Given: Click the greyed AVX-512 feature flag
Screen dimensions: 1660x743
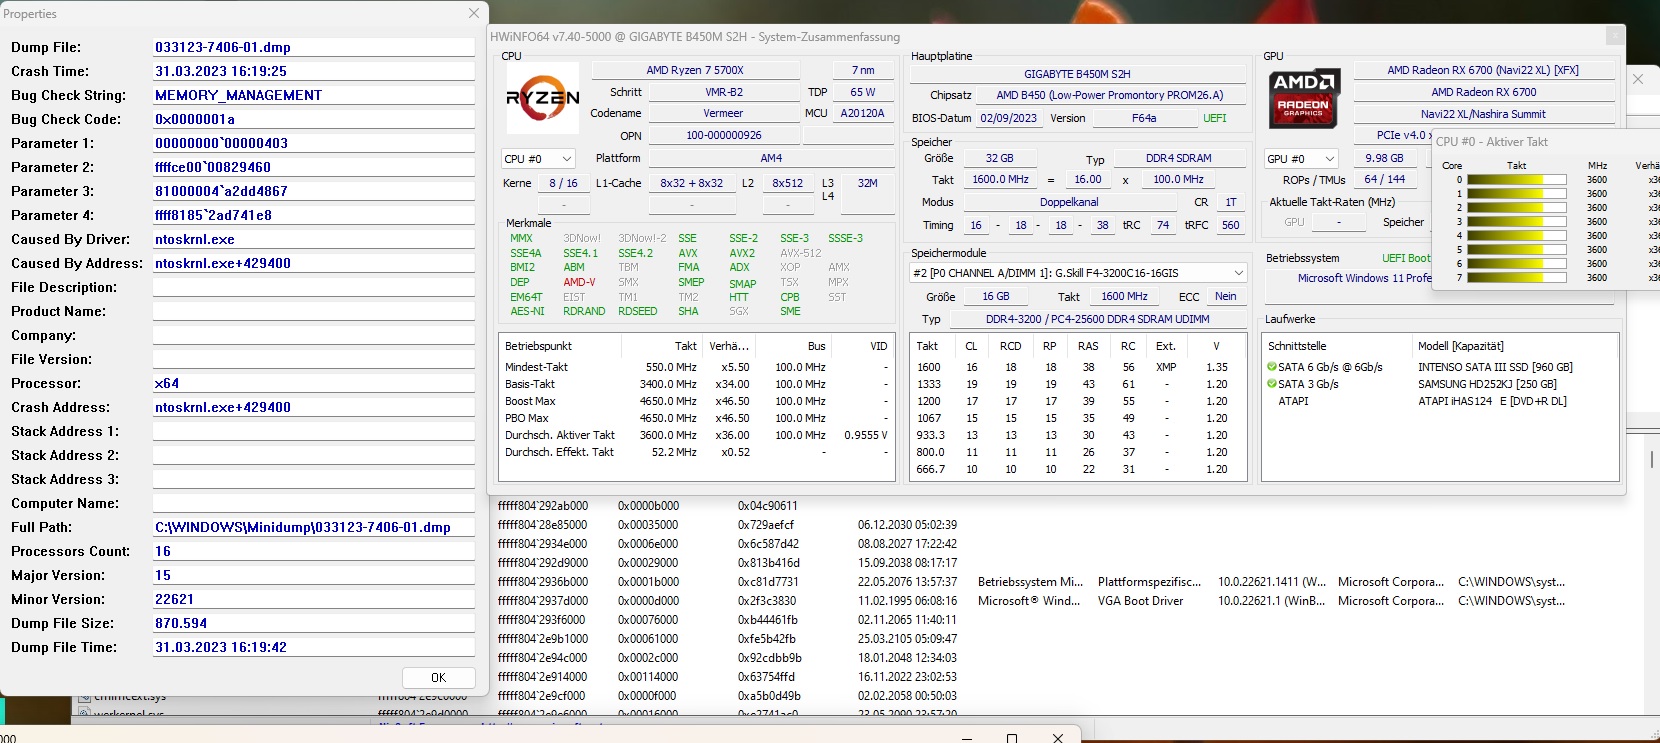Looking at the screenshot, I should point(801,253).
